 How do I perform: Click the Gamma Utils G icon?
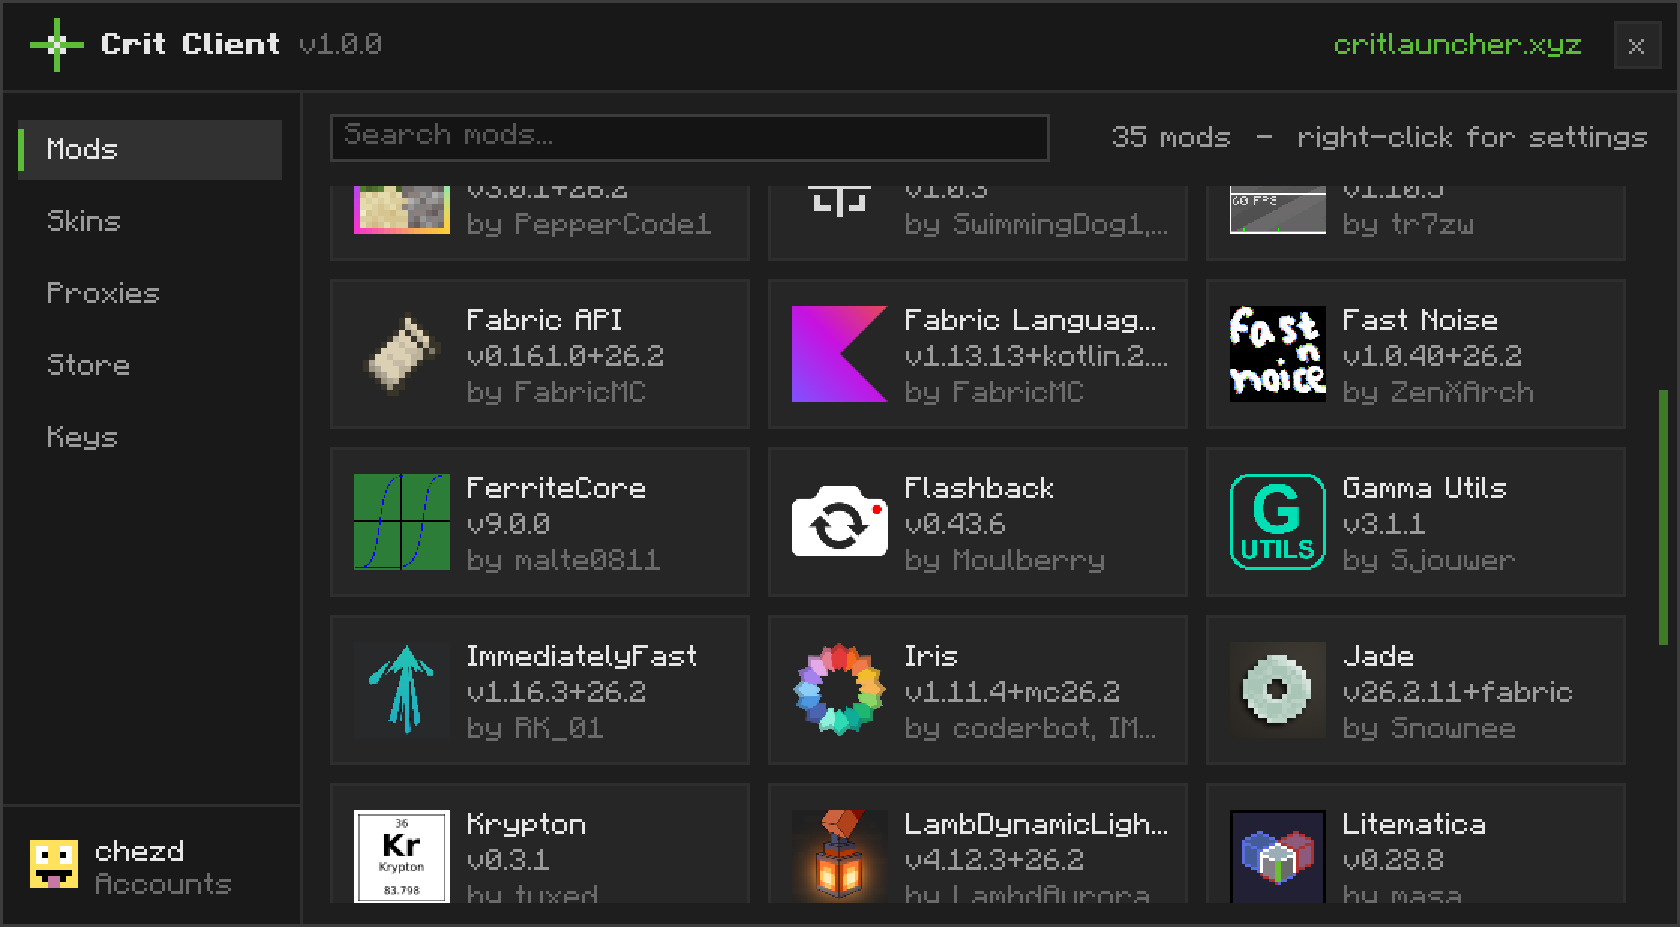1278,522
